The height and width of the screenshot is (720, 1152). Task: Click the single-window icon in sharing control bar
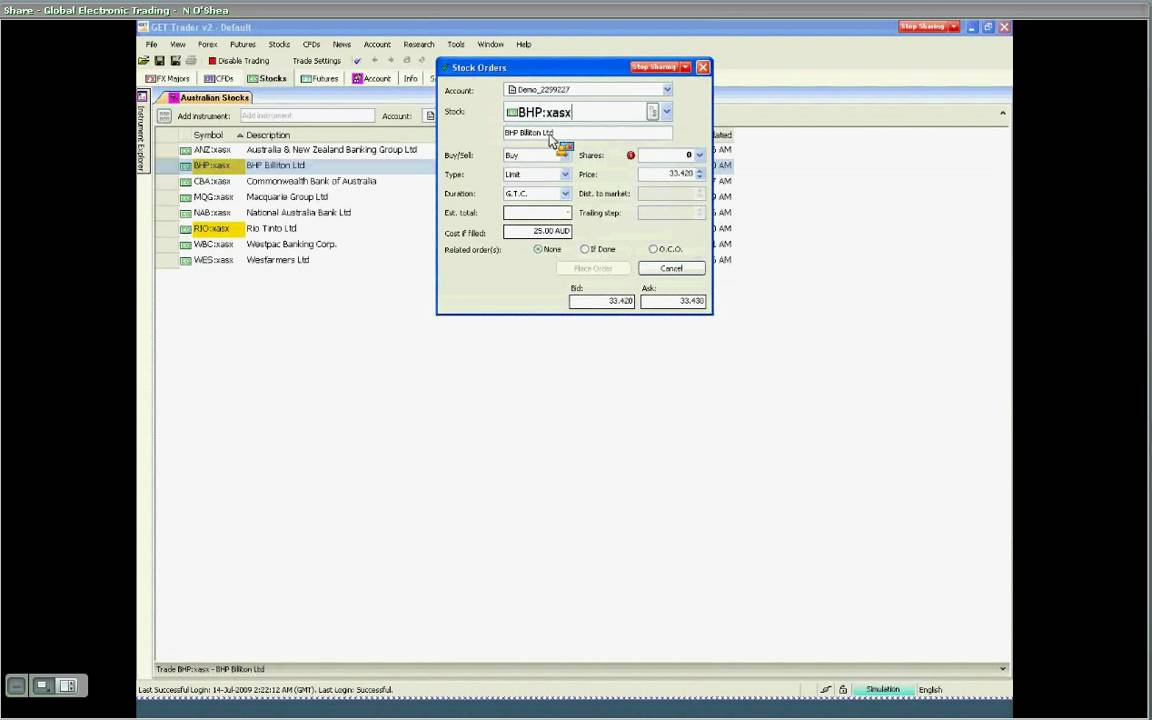43,686
